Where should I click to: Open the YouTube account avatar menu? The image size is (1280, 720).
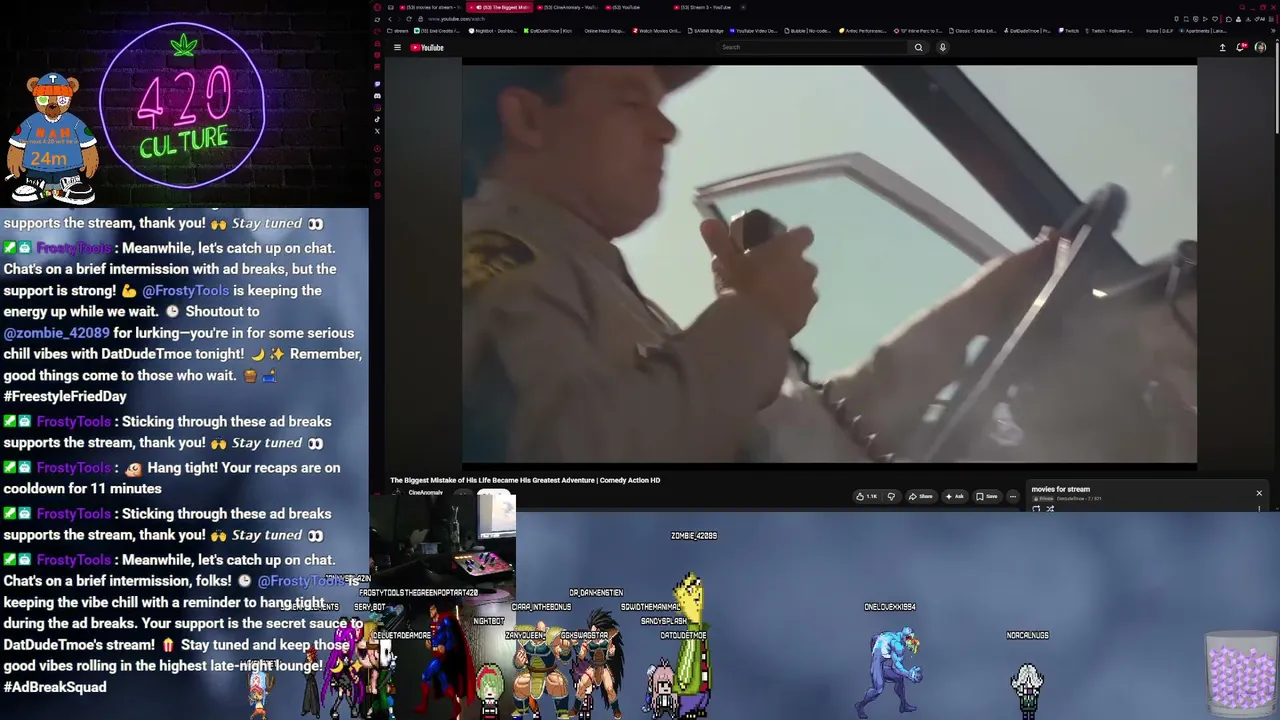click(1260, 47)
